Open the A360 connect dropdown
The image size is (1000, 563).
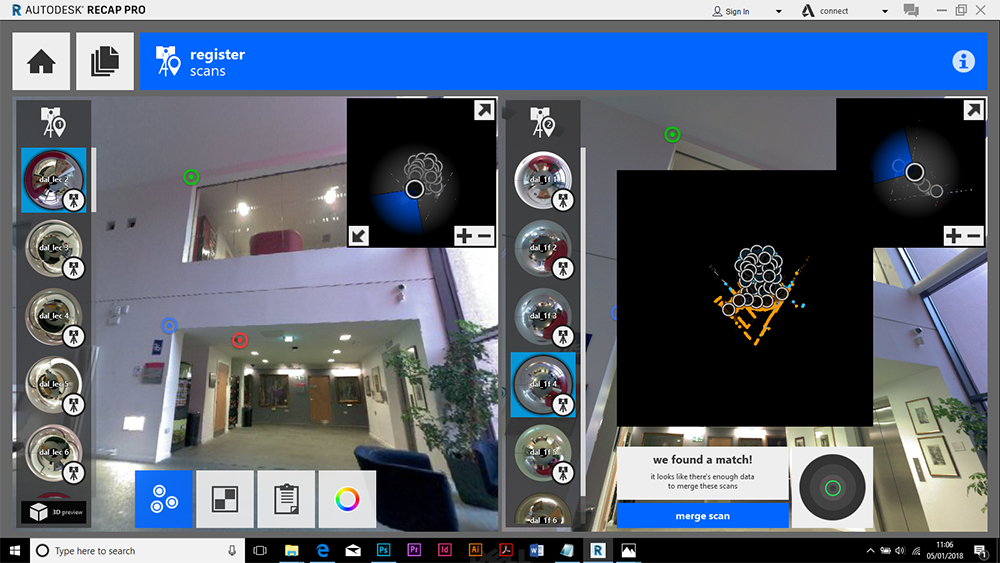(845, 11)
